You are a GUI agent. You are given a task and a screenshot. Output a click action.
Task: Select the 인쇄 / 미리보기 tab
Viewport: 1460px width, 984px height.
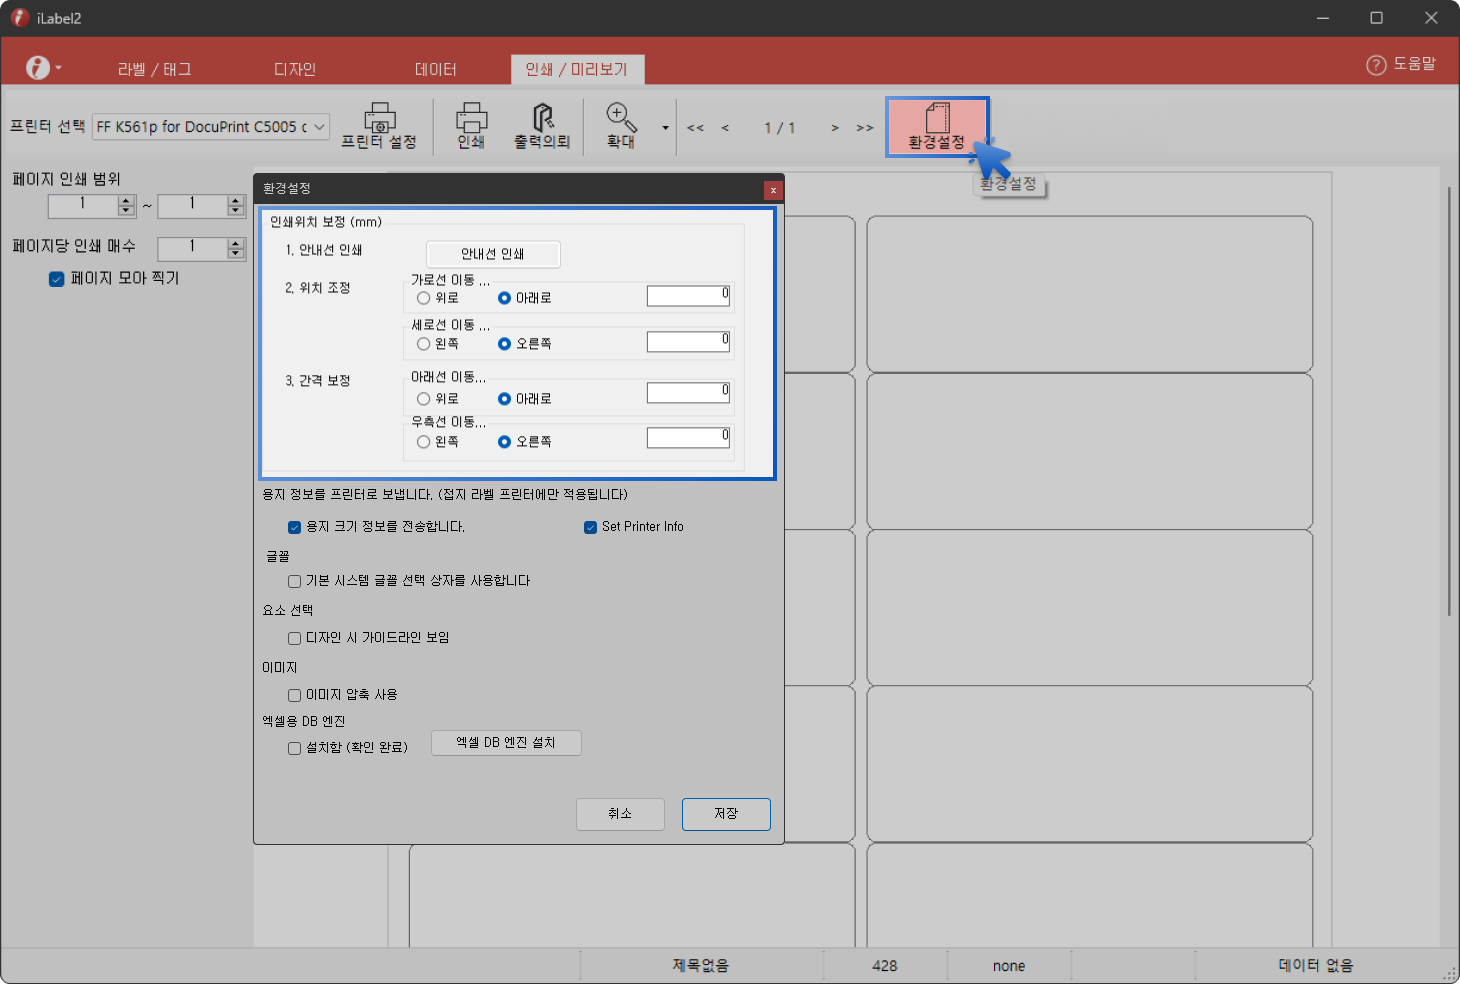point(577,69)
